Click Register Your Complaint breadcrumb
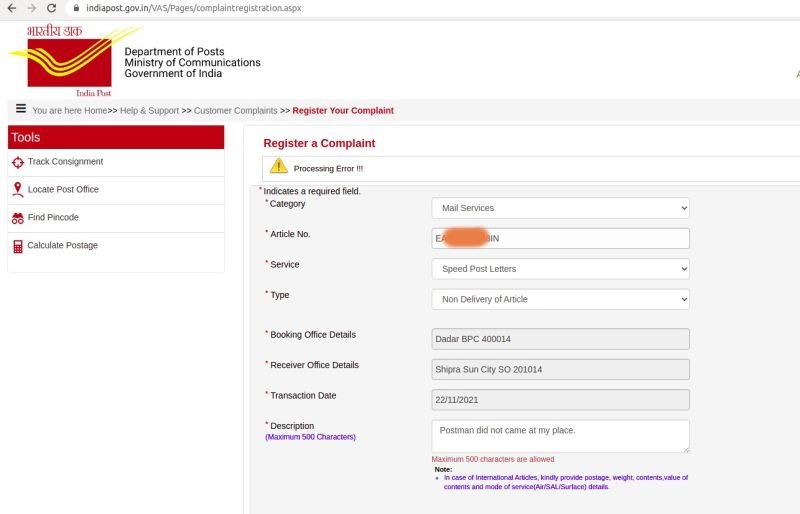Image resolution: width=800 pixels, height=514 pixels. pos(343,111)
